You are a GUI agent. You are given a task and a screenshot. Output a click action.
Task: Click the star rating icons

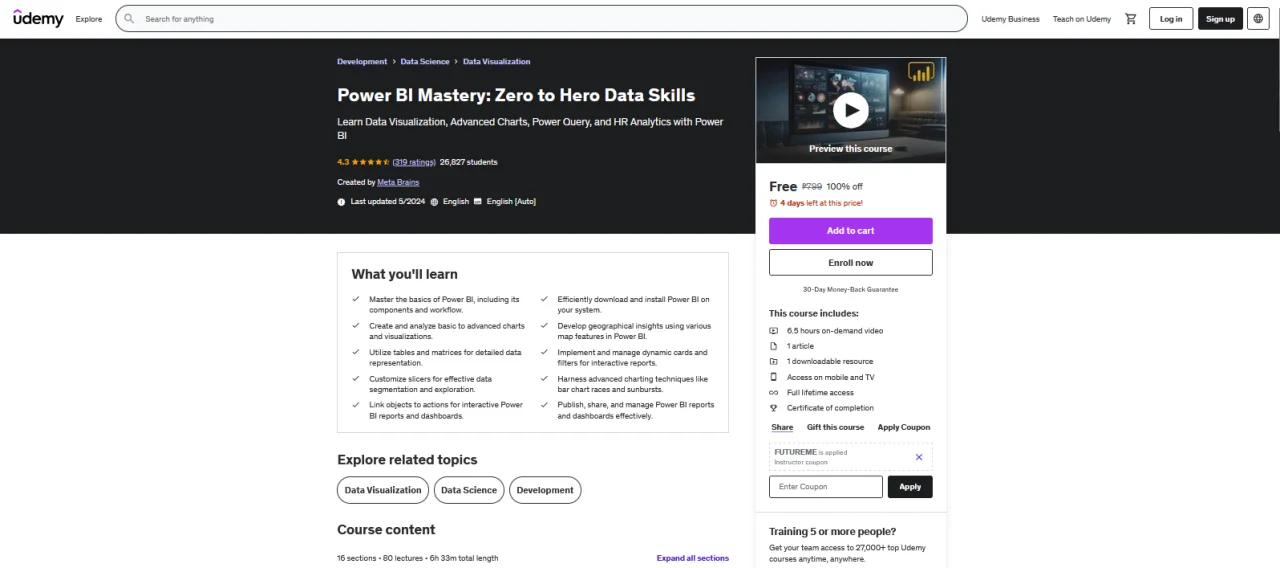(371, 162)
